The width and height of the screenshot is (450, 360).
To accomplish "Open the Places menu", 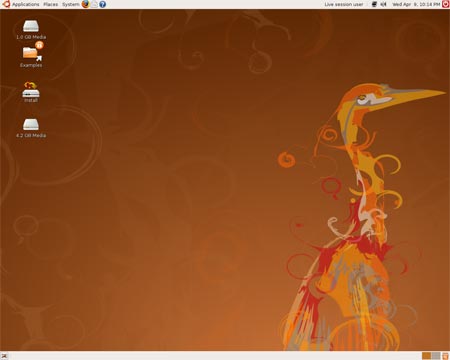I will pyautogui.click(x=51, y=4).
